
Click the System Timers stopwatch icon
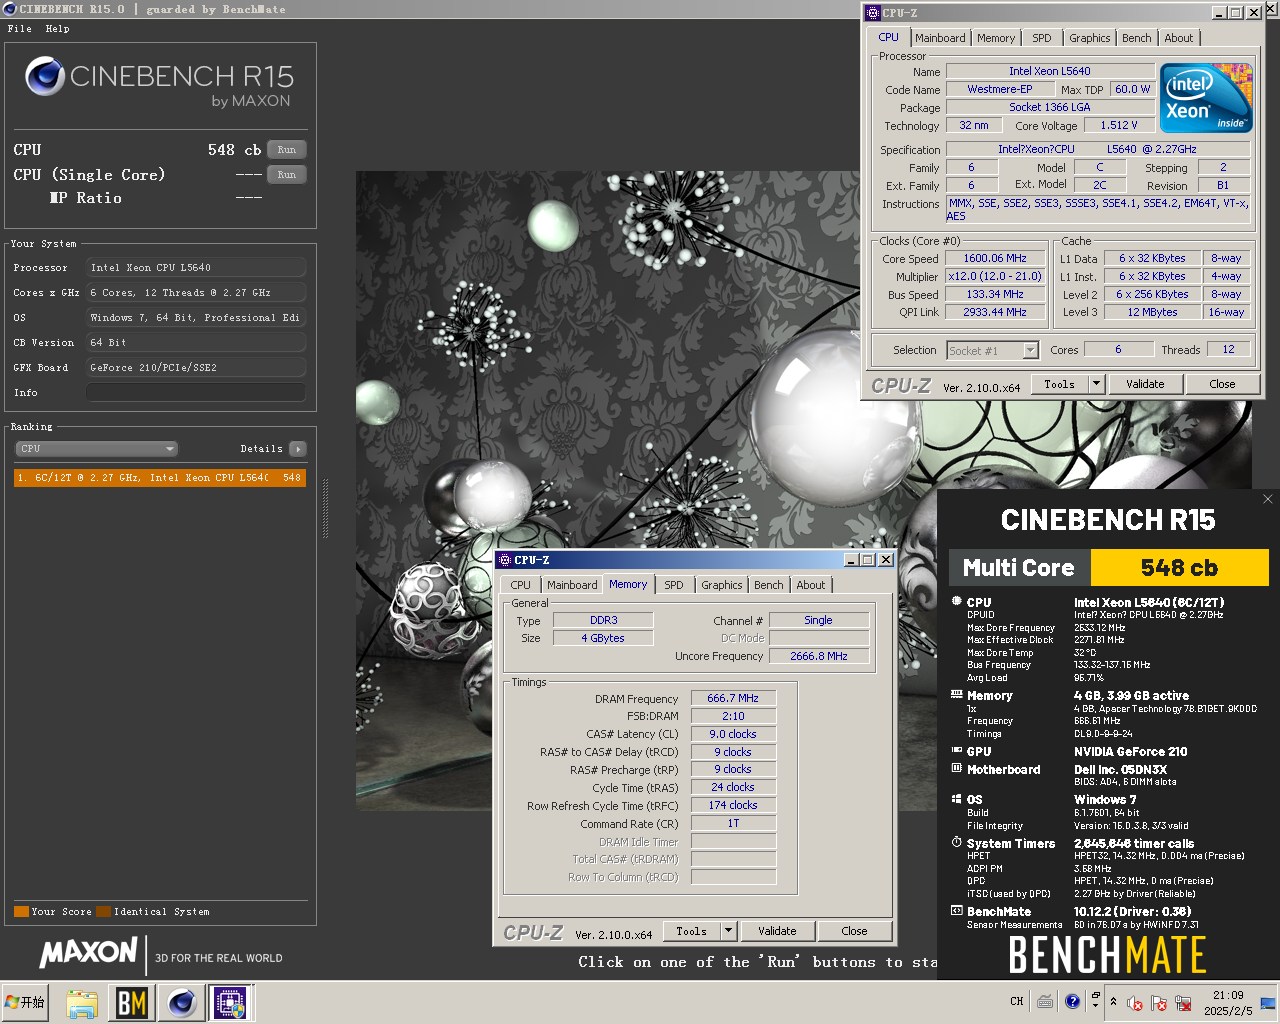tap(957, 843)
